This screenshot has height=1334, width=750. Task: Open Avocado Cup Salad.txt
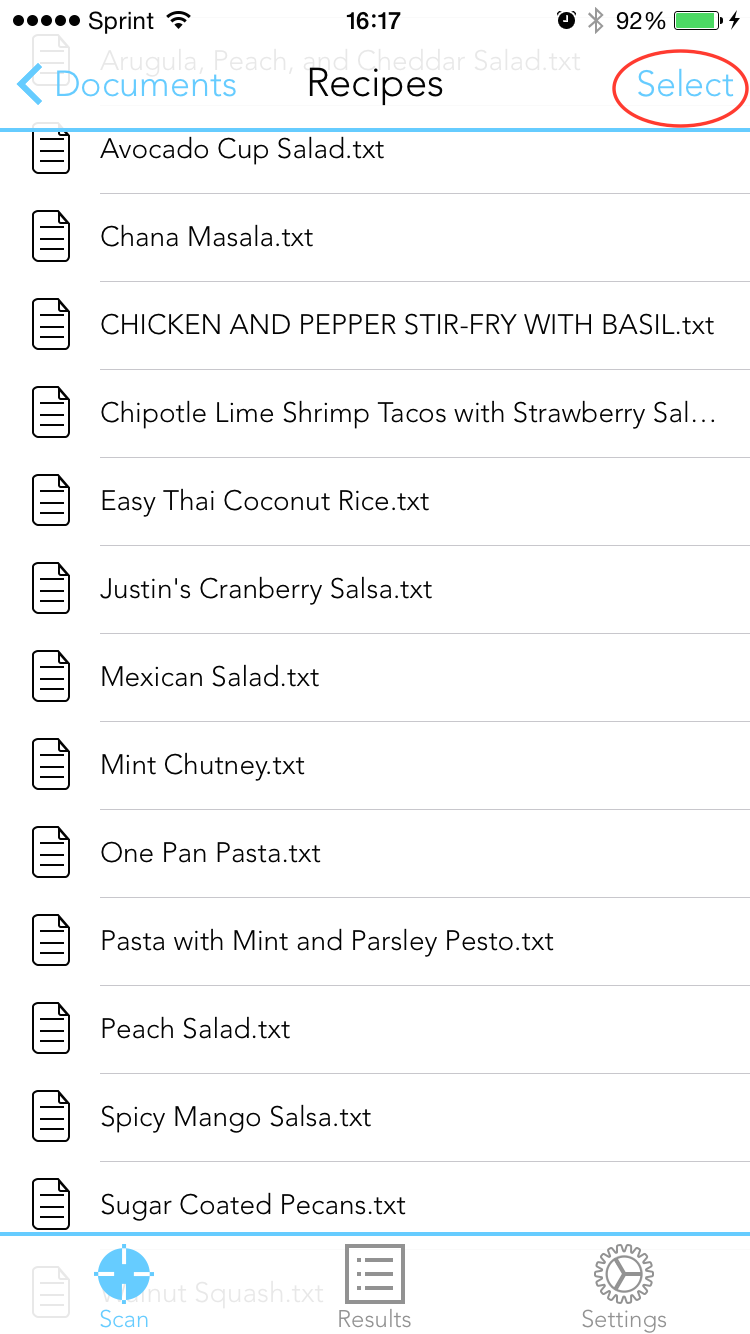[375, 150]
